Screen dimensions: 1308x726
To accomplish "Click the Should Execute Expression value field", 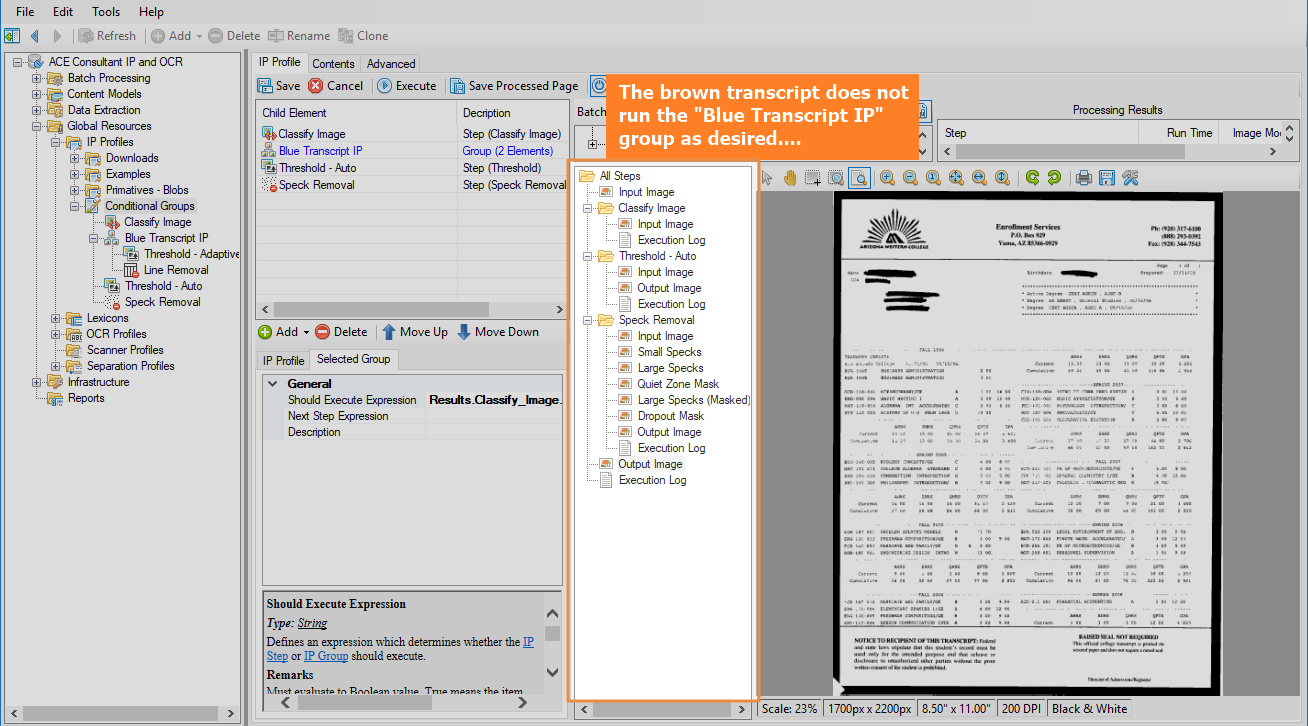I will coord(494,400).
